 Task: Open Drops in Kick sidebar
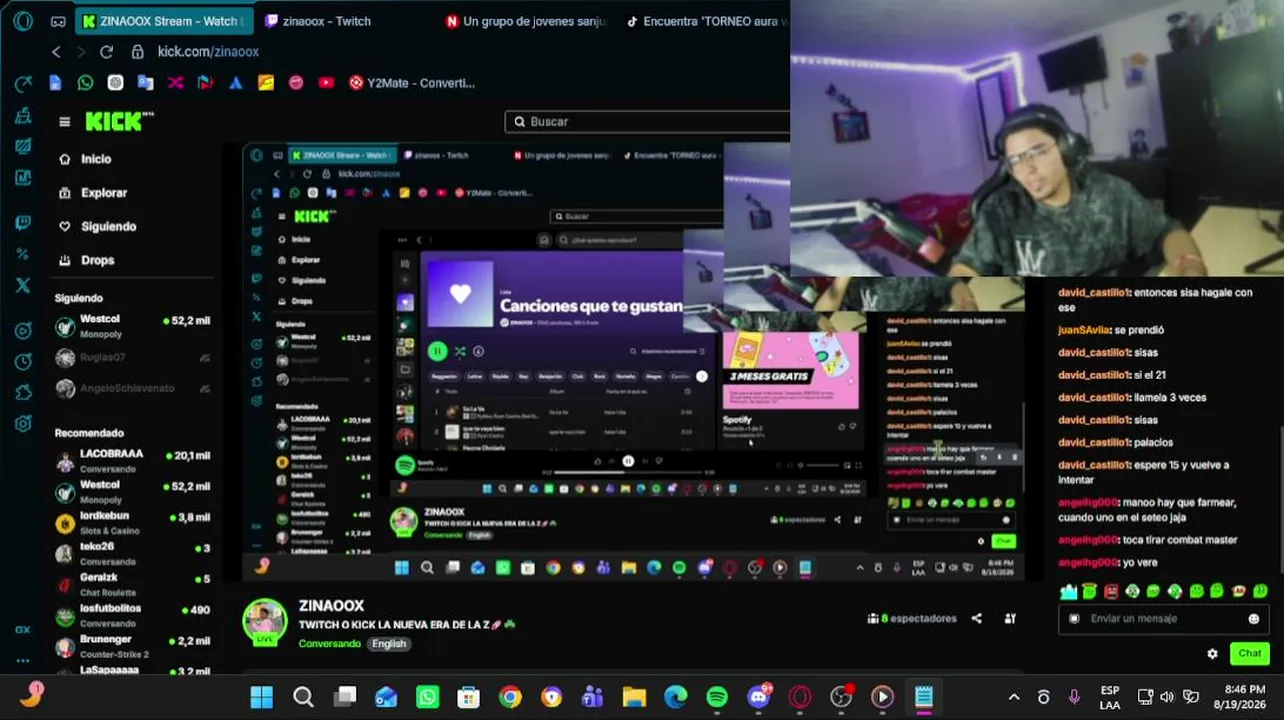pyautogui.click(x=88, y=260)
